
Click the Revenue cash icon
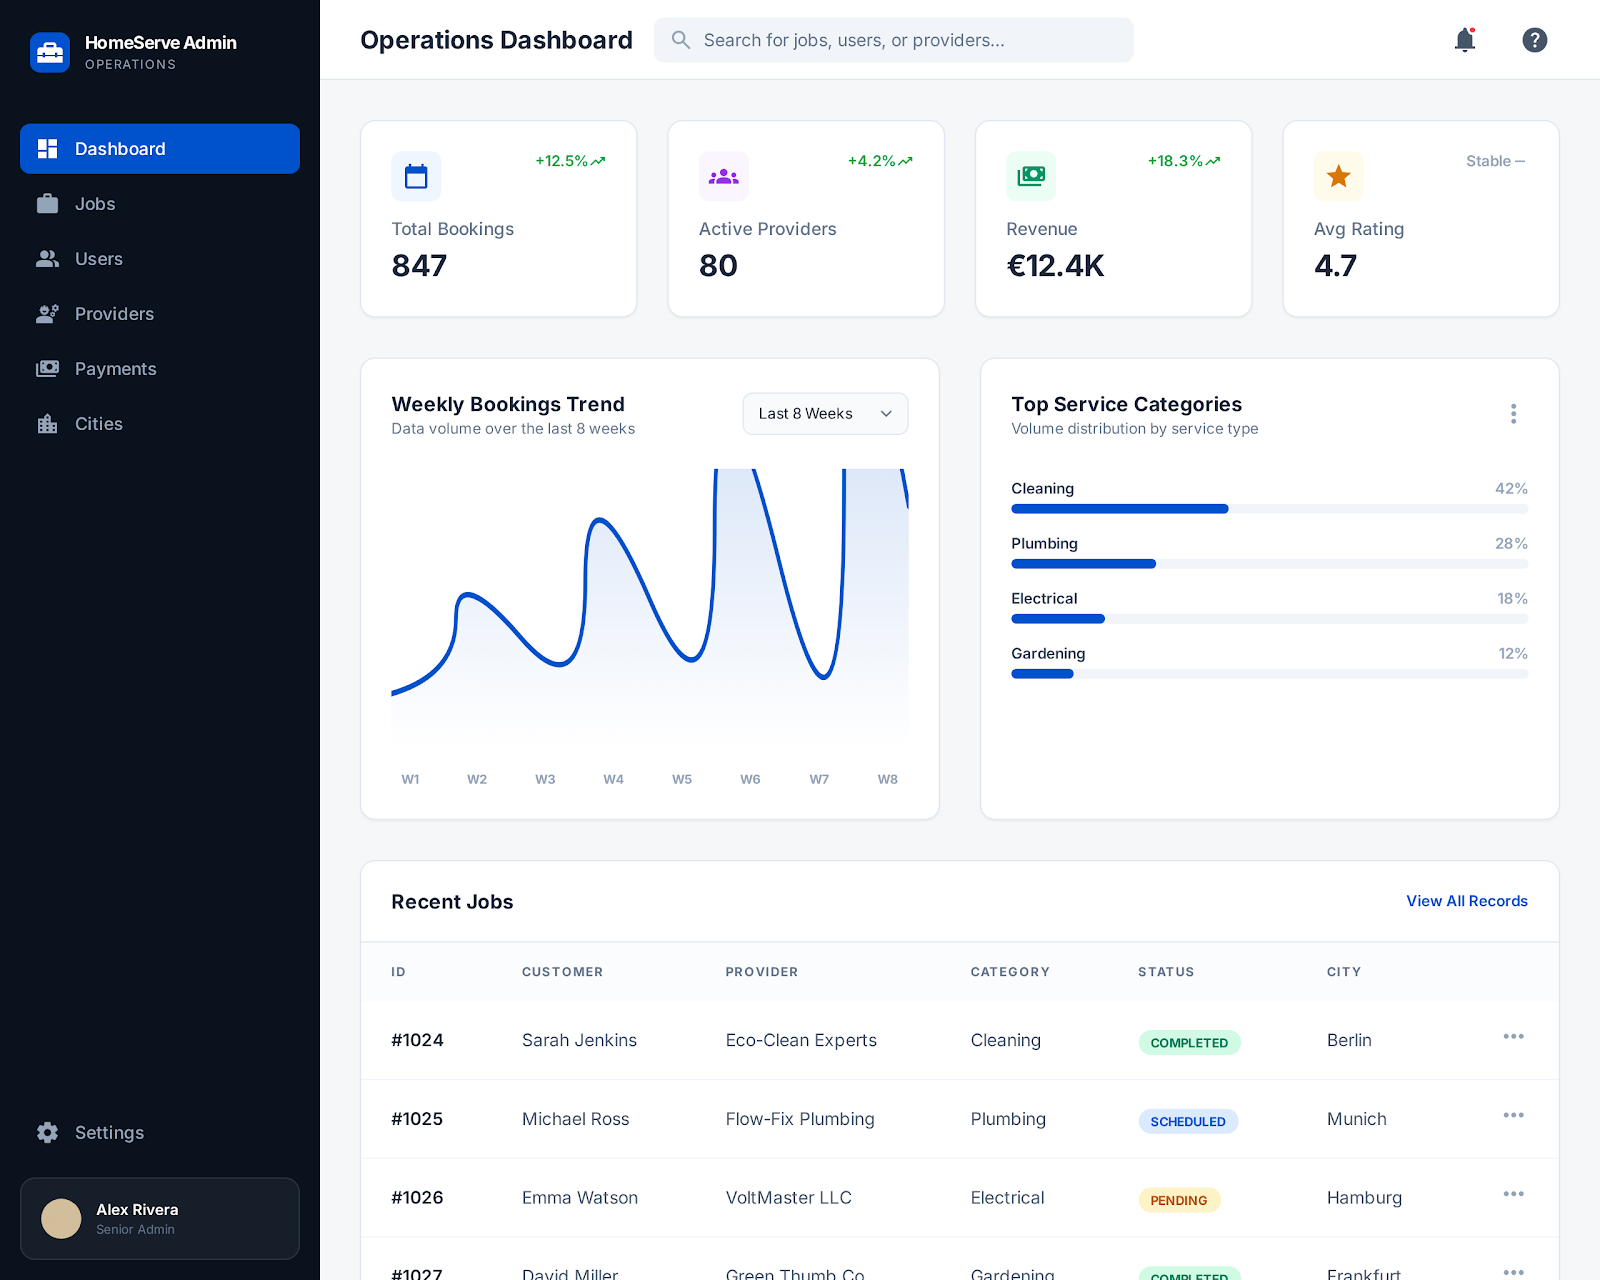(x=1030, y=177)
